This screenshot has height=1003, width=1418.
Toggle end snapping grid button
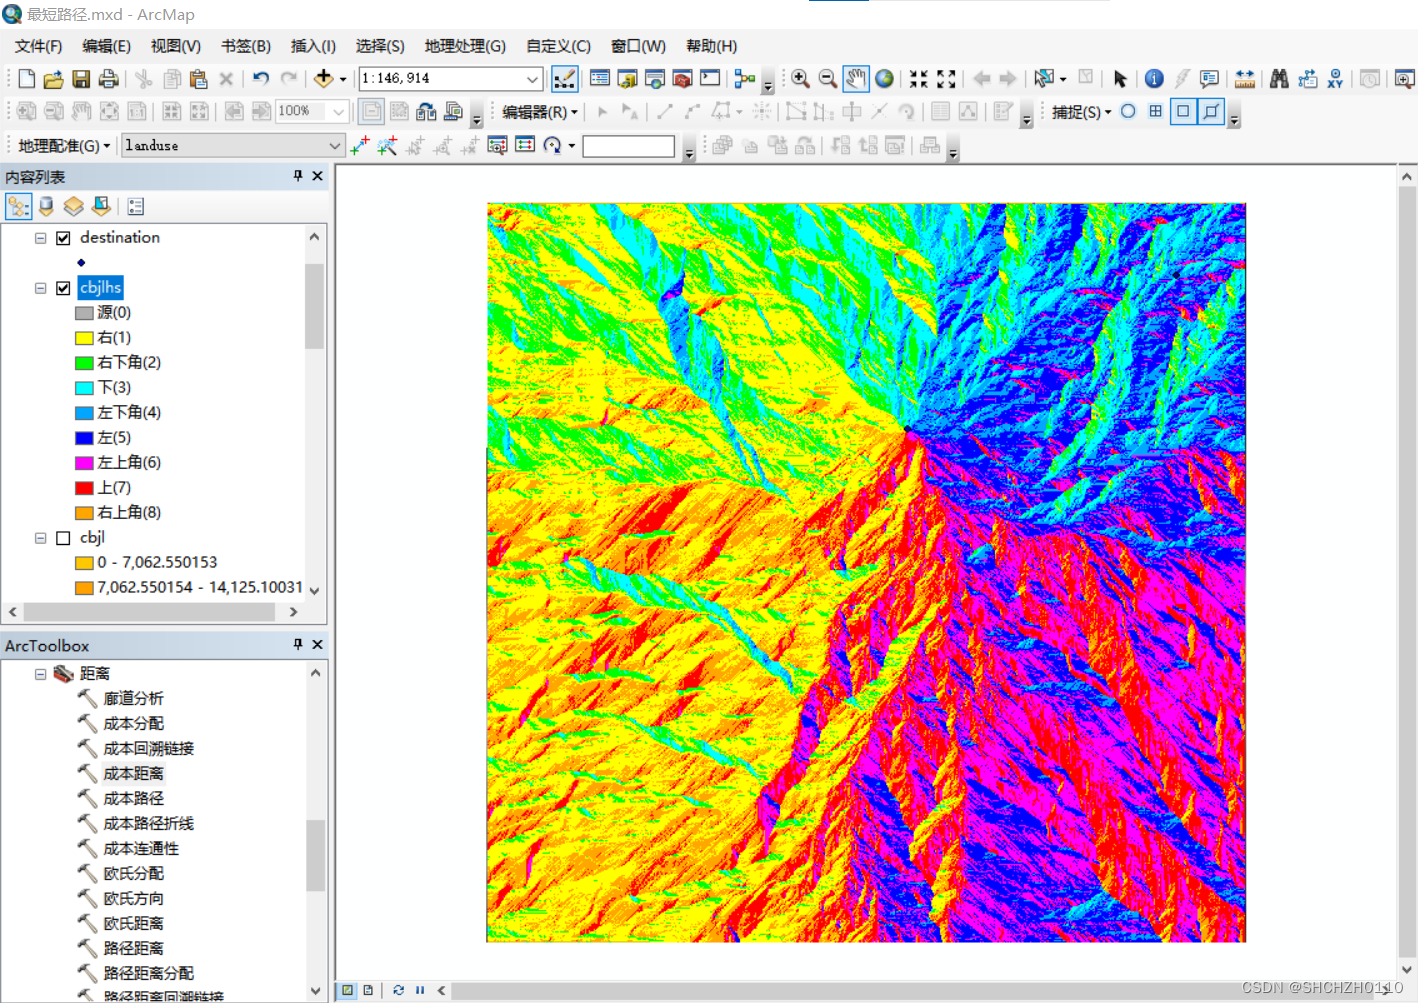(x=1155, y=111)
